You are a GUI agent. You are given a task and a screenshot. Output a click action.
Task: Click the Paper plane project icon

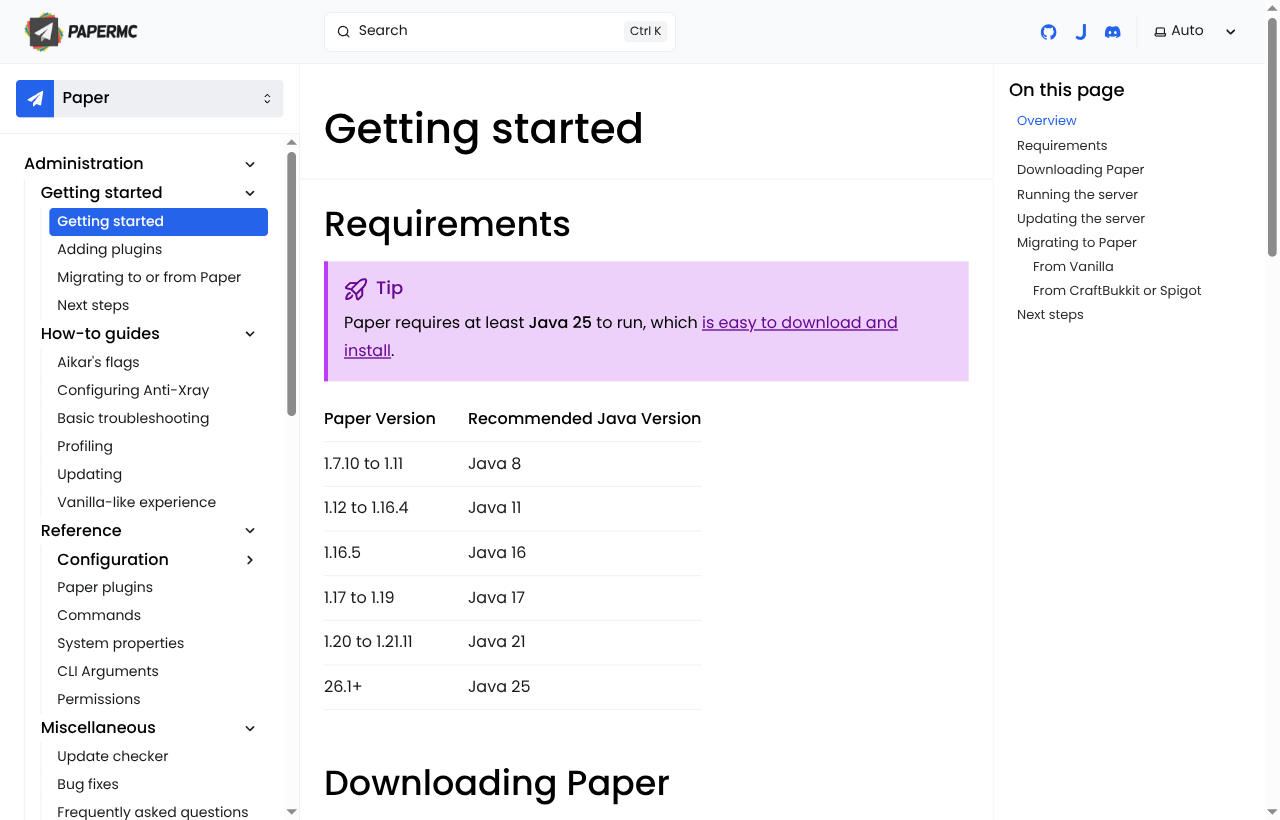tap(35, 98)
